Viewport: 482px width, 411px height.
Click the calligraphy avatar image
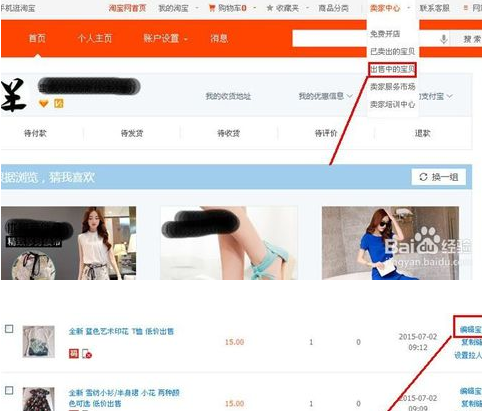[x=14, y=95]
